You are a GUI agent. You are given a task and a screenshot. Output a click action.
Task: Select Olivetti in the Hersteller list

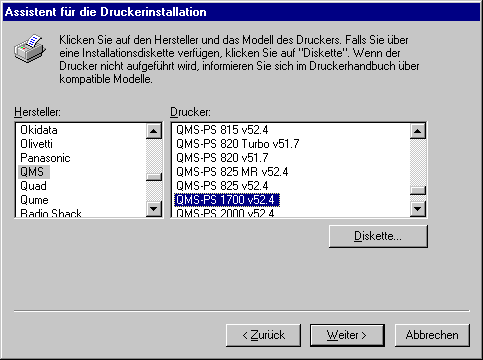[x=36, y=144]
